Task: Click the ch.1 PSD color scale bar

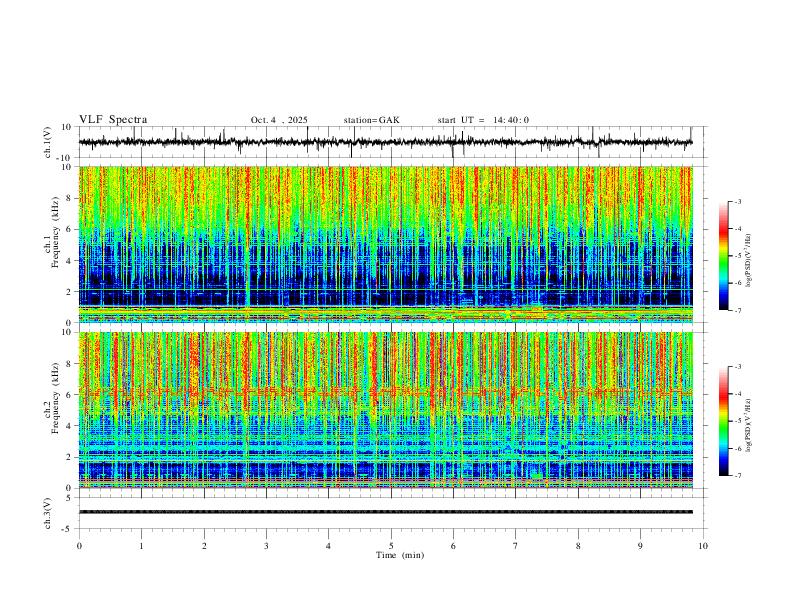Action: pyautogui.click(x=724, y=255)
